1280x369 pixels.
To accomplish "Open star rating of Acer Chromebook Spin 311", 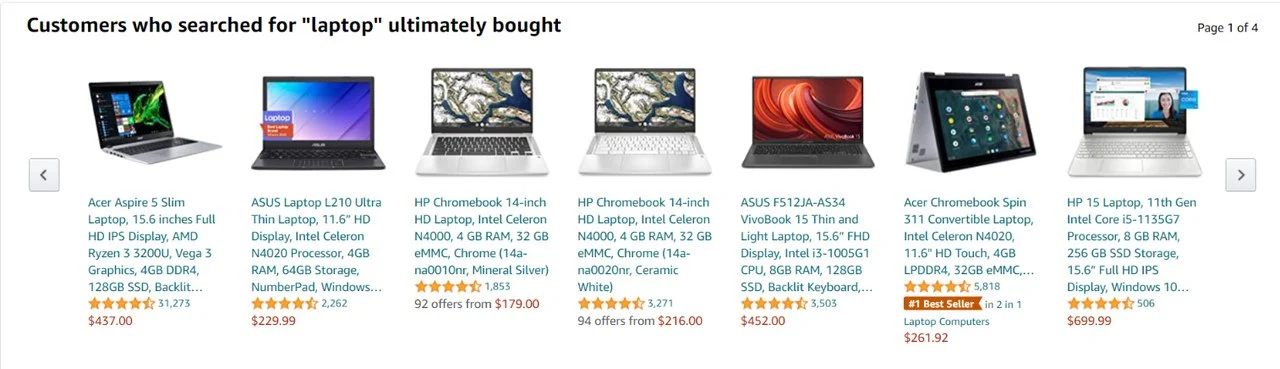I will point(937,286).
